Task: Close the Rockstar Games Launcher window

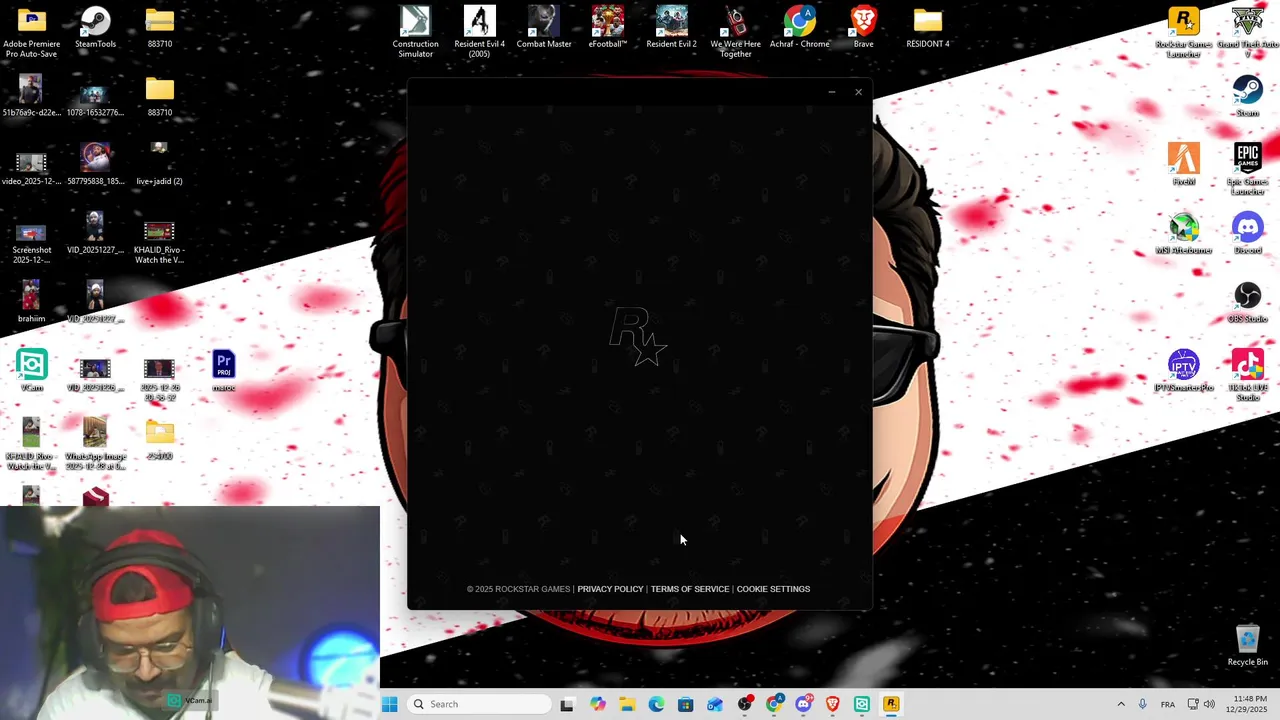Action: (858, 92)
